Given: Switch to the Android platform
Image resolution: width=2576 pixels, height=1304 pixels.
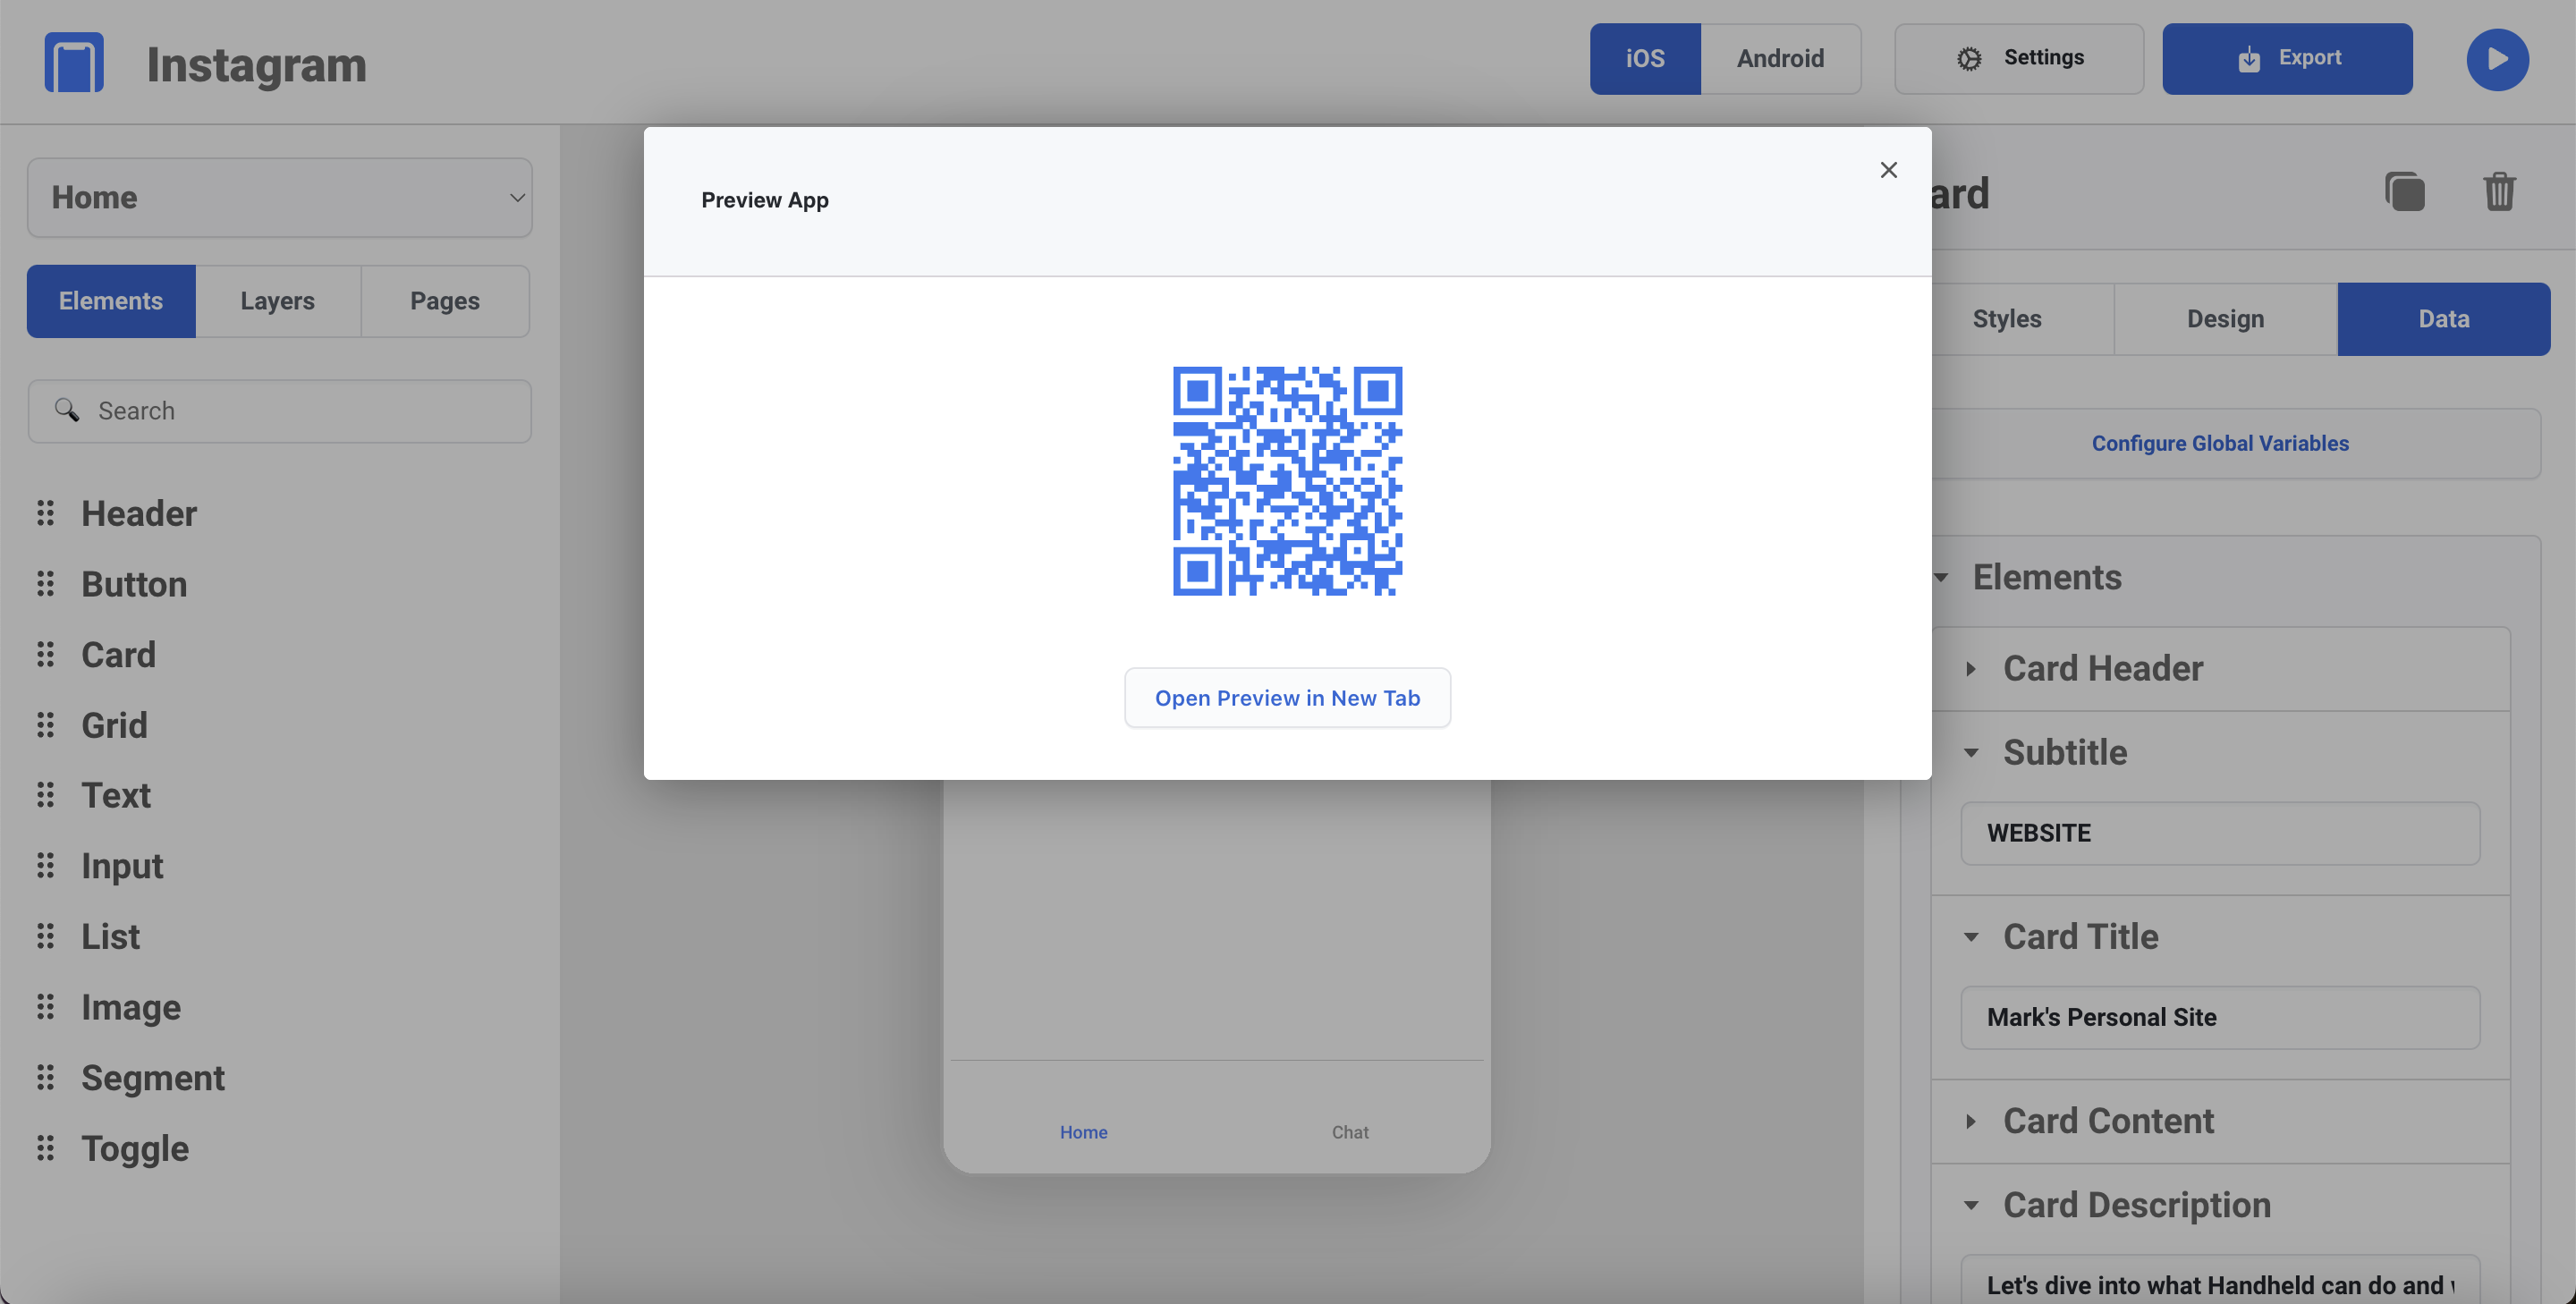Looking at the screenshot, I should click(x=1780, y=59).
